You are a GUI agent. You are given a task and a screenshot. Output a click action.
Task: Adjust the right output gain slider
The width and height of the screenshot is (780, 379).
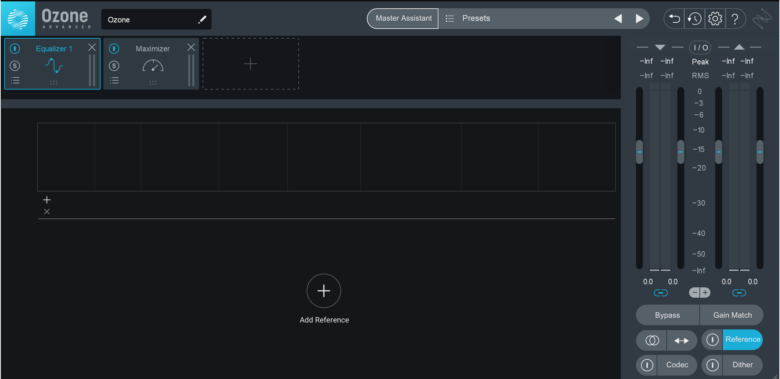(760, 152)
